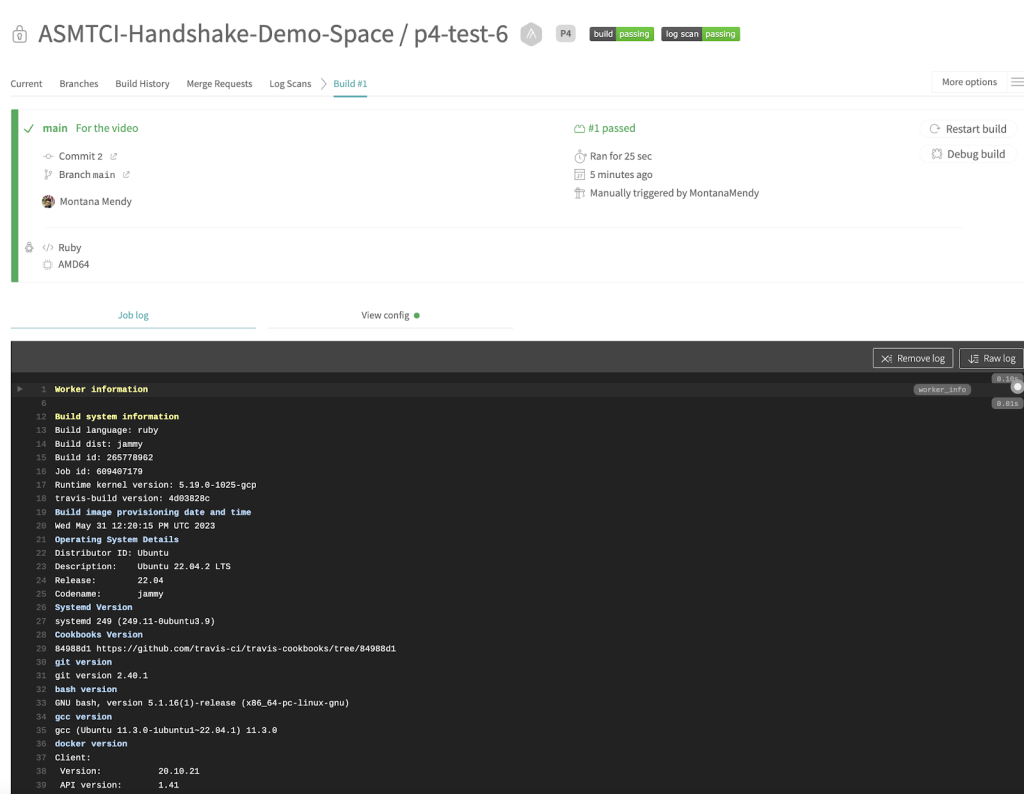Click the Debug build button
The image size is (1024, 794).
point(968,154)
